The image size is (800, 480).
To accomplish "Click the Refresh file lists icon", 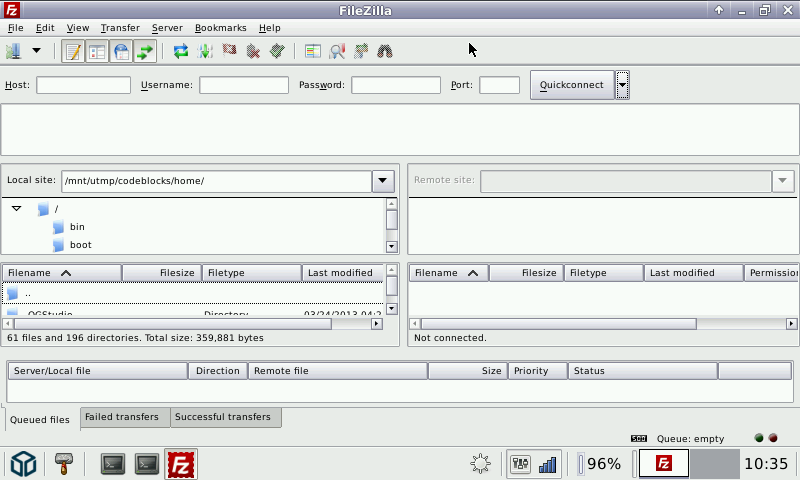I will click(181, 51).
